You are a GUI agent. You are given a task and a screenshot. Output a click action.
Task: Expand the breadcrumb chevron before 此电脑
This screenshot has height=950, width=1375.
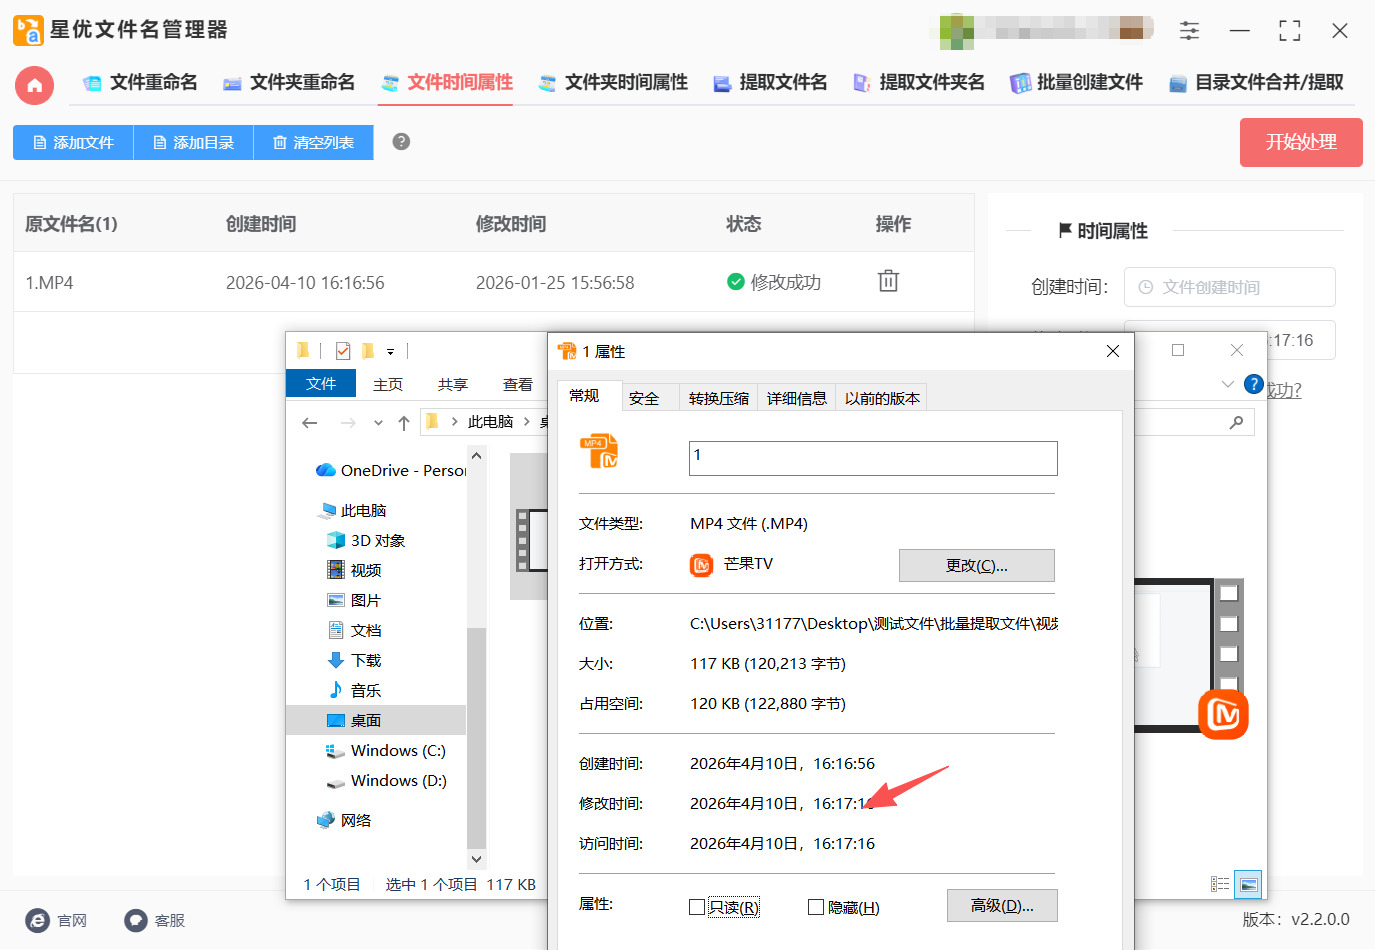(455, 422)
